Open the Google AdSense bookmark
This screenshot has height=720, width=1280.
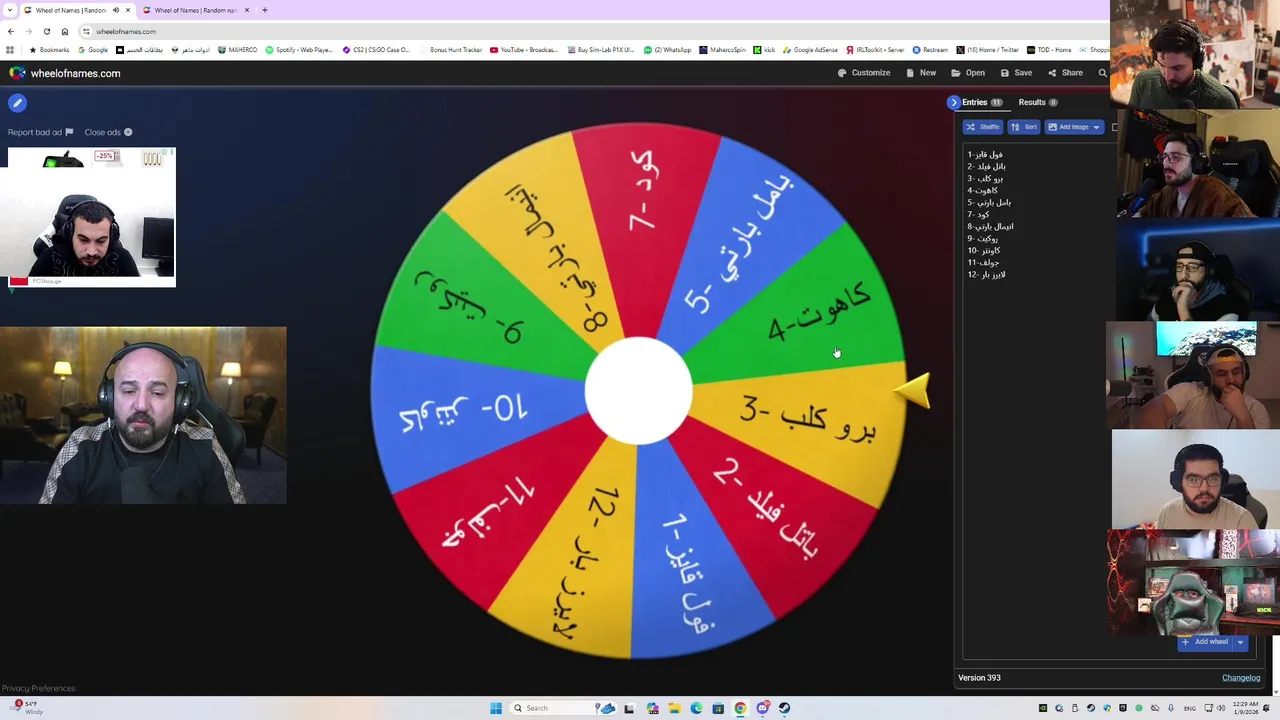(x=811, y=50)
